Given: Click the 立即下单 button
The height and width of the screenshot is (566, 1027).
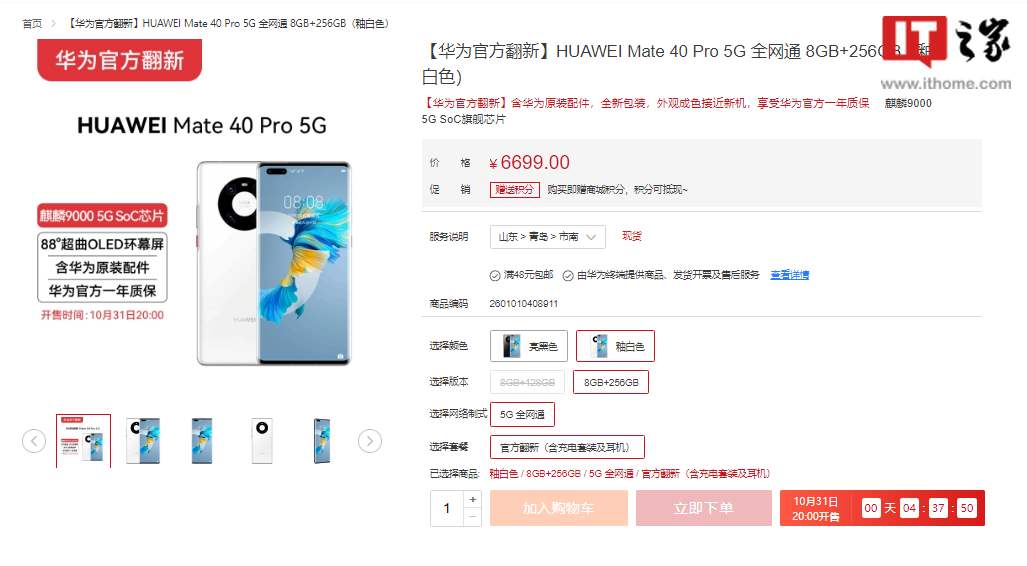Looking at the screenshot, I should click(x=703, y=508).
